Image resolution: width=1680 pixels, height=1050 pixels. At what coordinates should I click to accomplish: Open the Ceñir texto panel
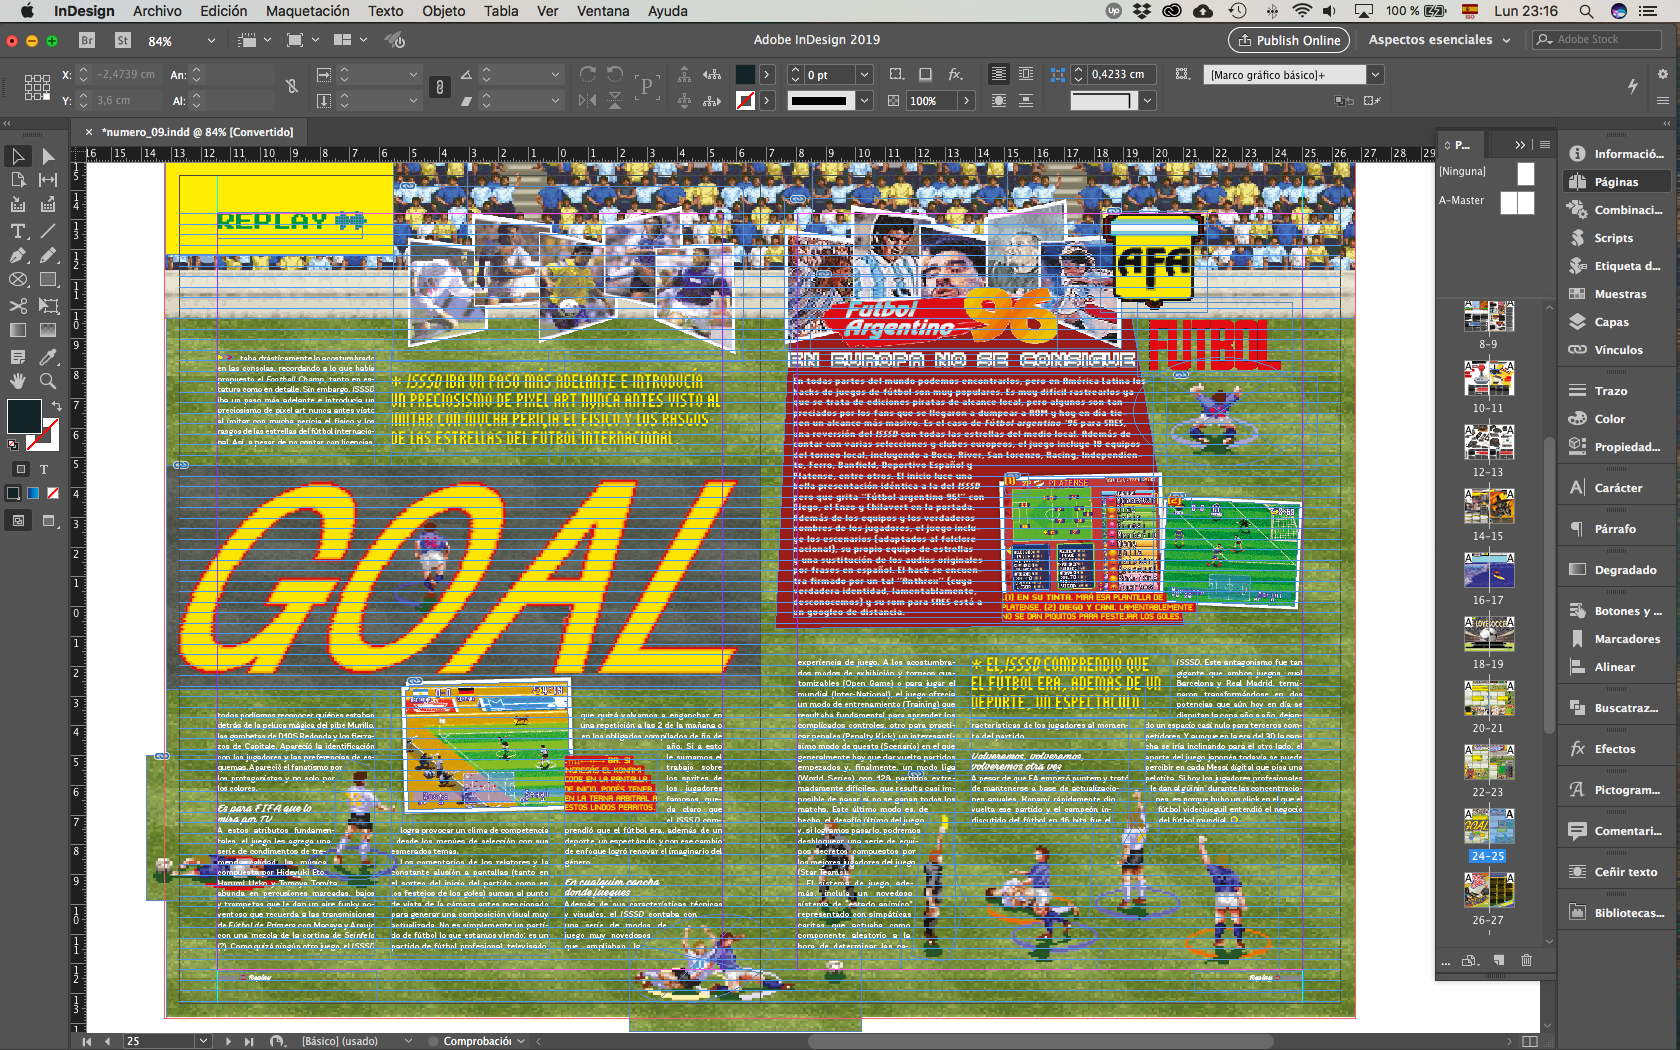(x=1616, y=872)
